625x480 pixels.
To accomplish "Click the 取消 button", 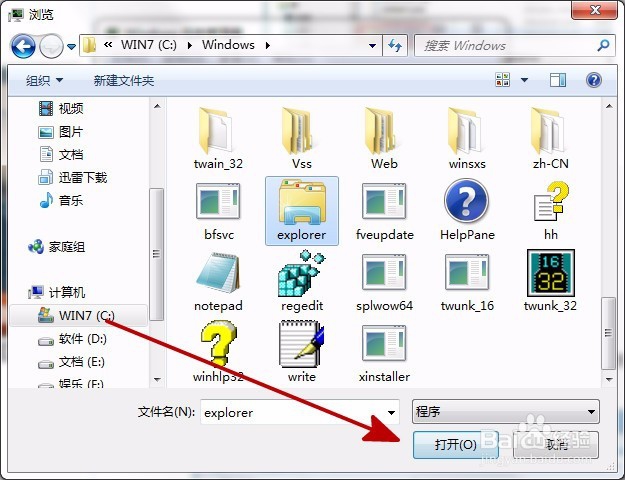I will [556, 444].
